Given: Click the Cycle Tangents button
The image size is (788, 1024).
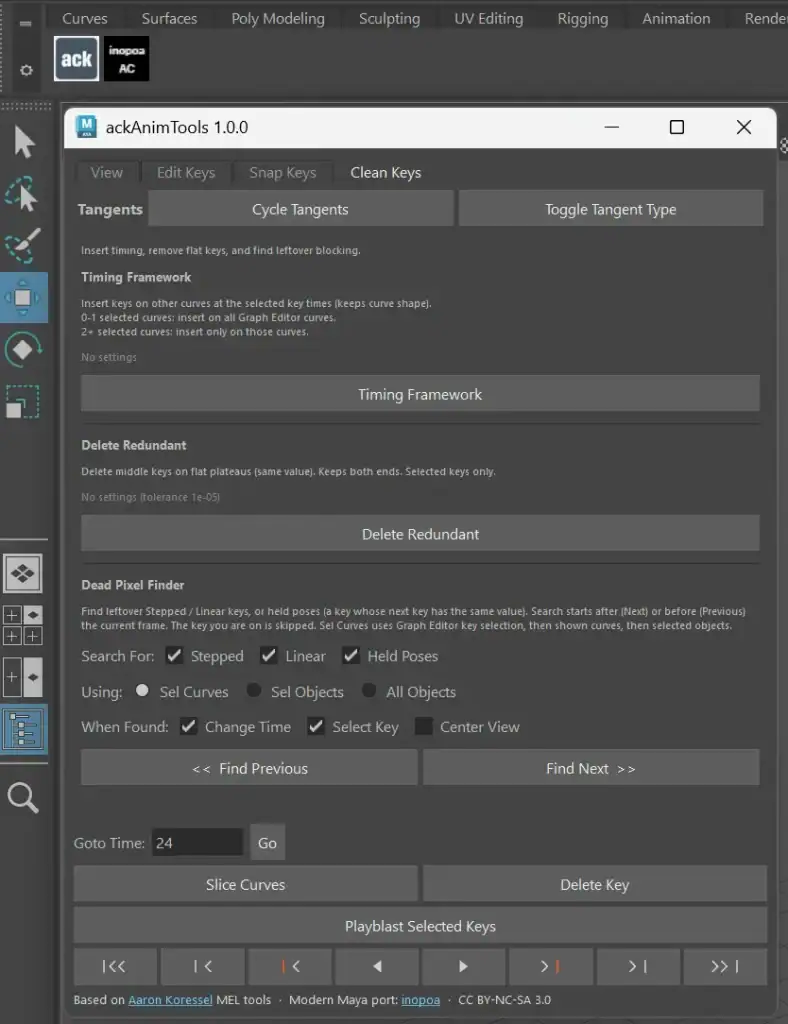Looking at the screenshot, I should coord(301,209).
